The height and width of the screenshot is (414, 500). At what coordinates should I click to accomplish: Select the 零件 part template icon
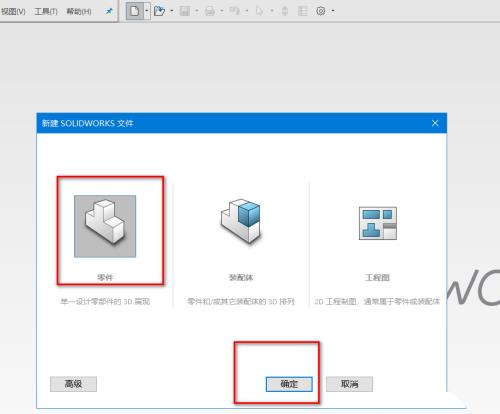(x=105, y=226)
